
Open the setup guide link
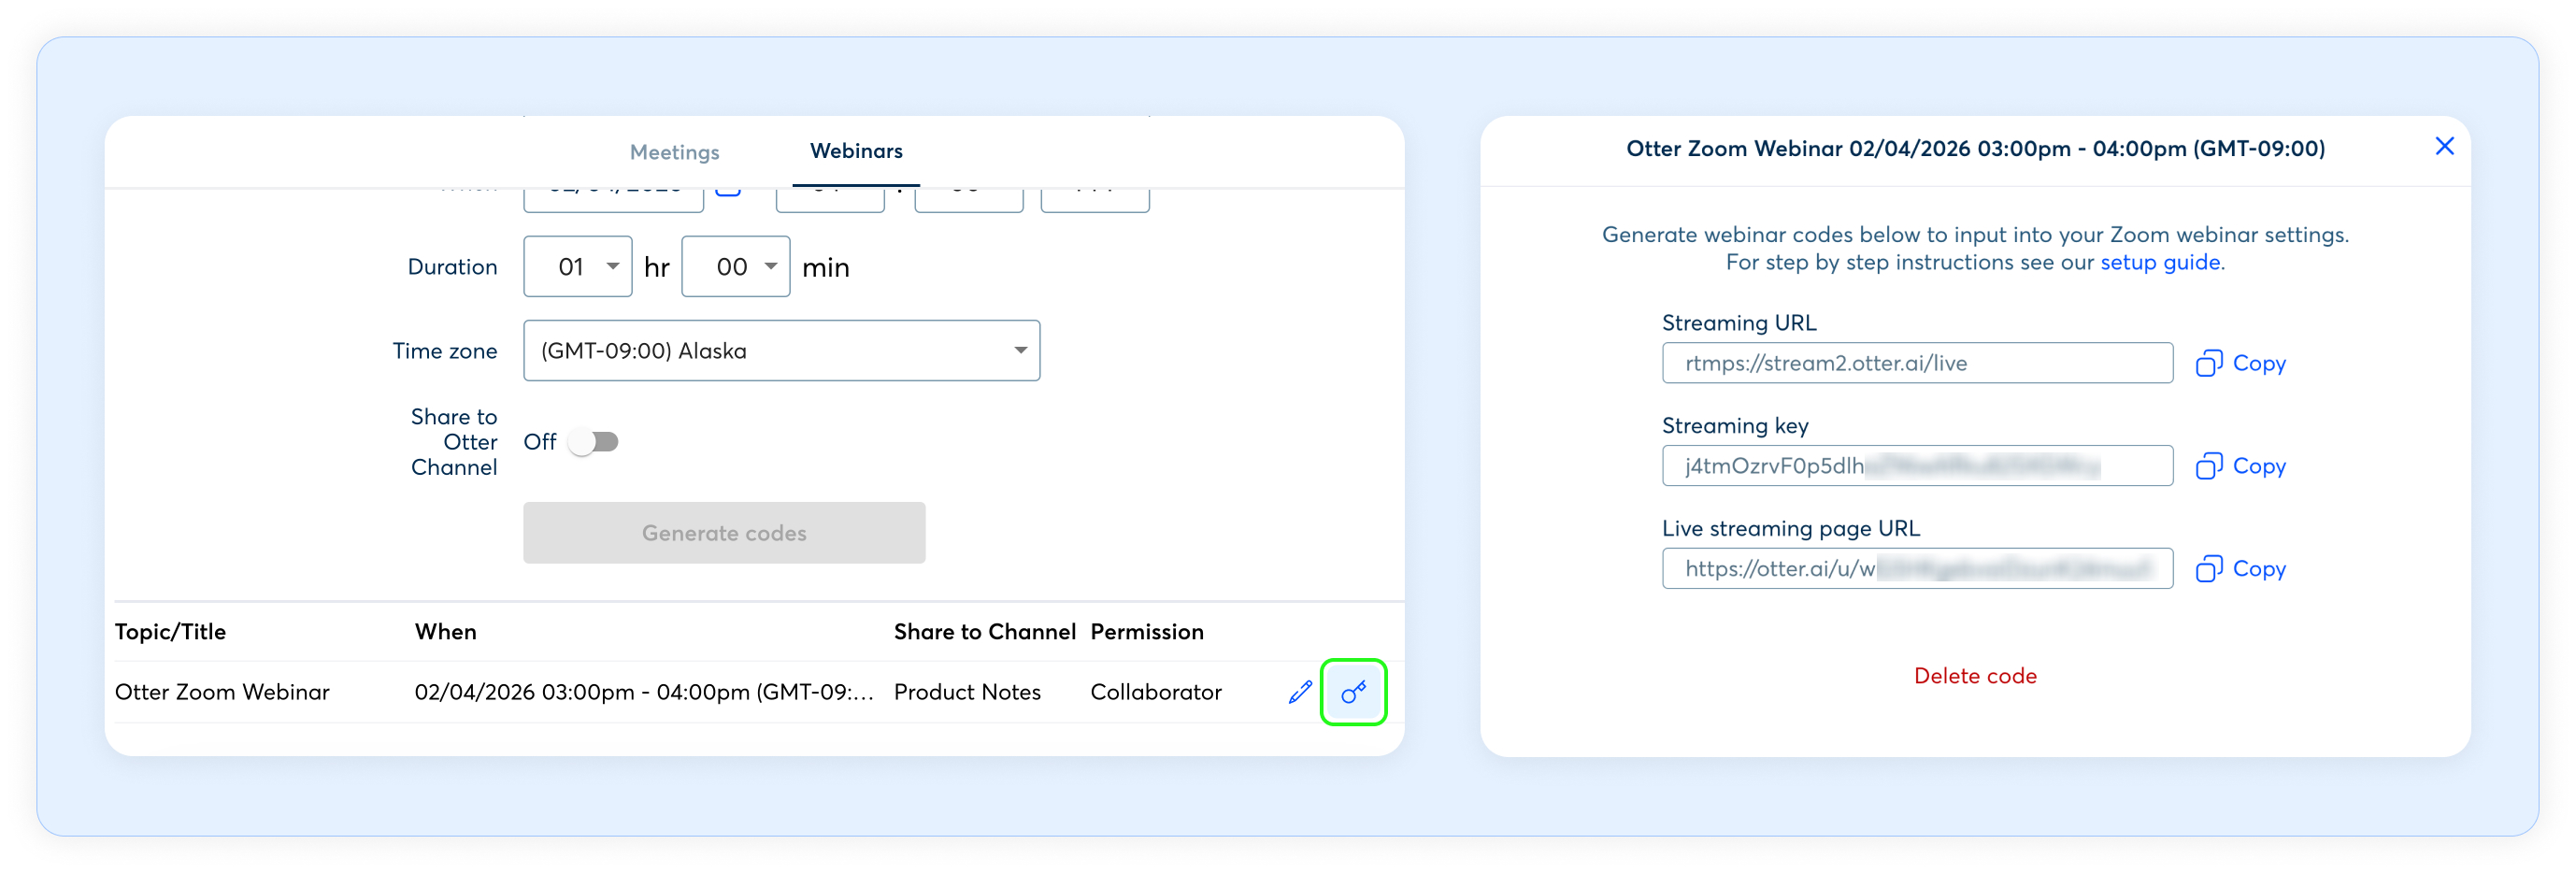[2159, 262]
